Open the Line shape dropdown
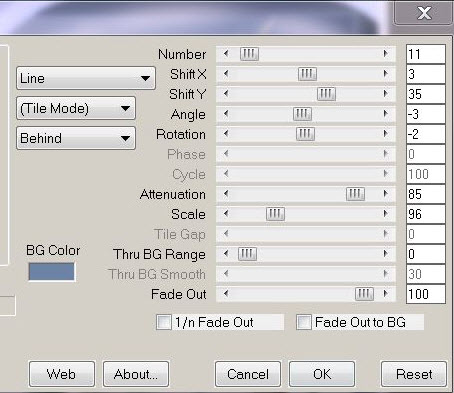The width and height of the screenshot is (454, 393). [x=86, y=78]
